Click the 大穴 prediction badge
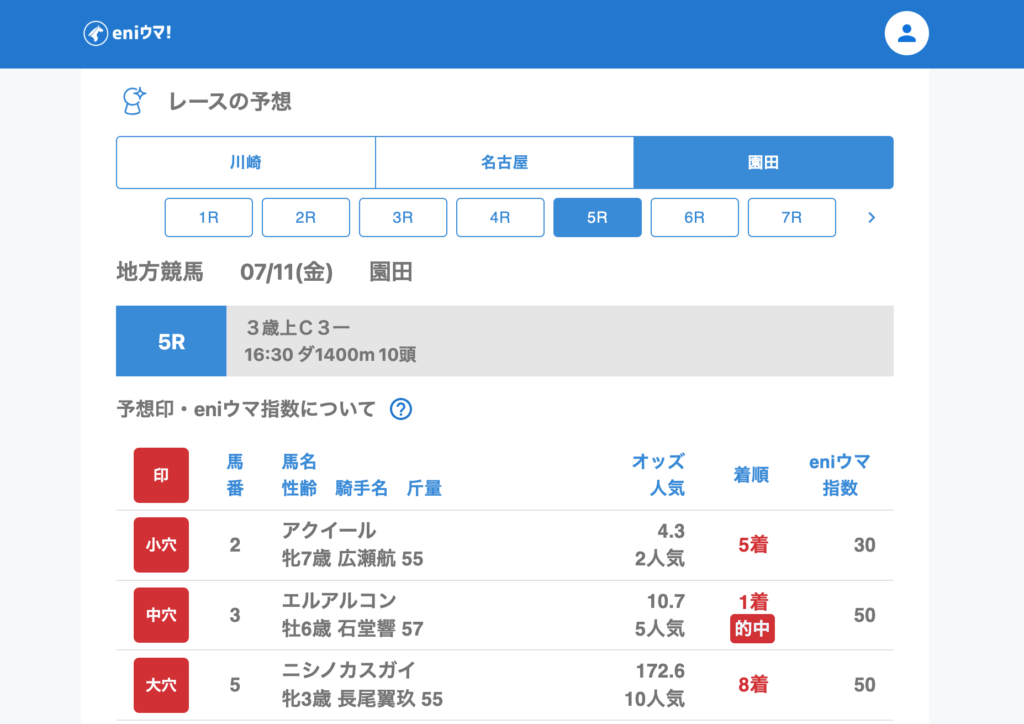The image size is (1024, 724). click(161, 685)
